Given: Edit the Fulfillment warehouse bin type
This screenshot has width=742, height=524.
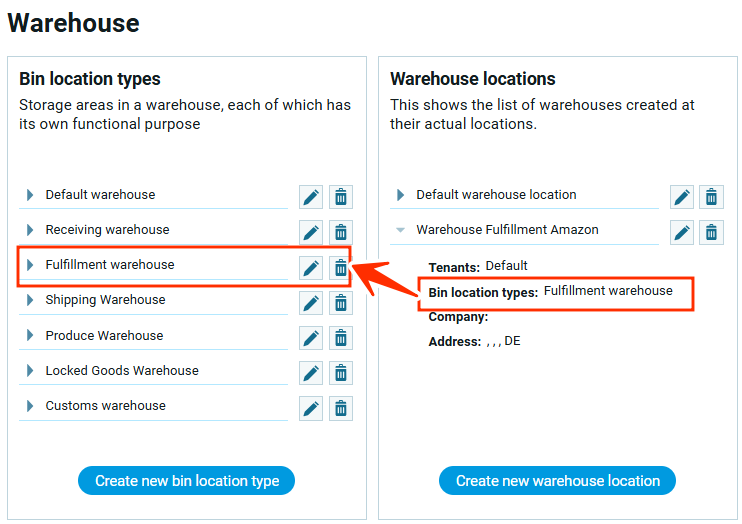Looking at the screenshot, I should (311, 268).
